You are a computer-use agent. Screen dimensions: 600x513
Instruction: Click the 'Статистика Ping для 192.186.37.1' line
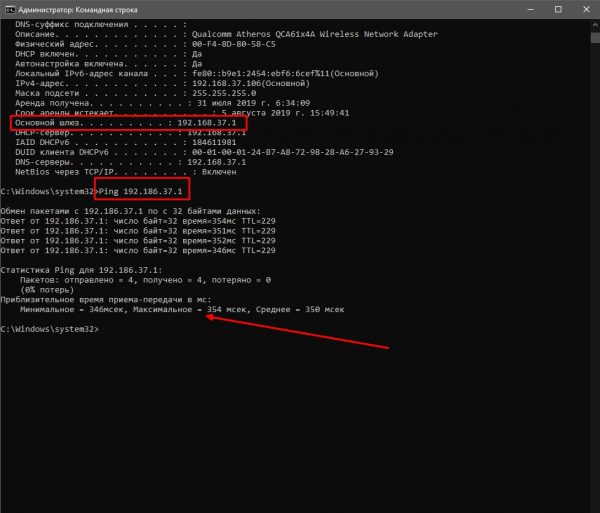(x=81, y=270)
